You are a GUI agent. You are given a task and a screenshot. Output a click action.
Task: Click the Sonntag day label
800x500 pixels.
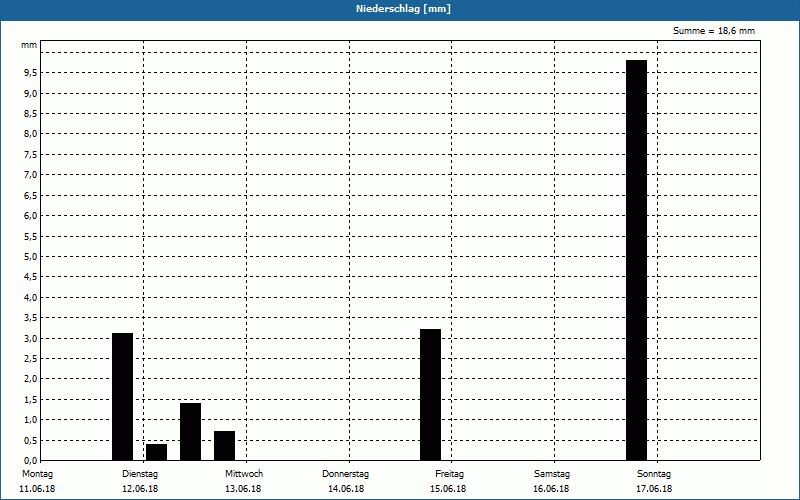click(654, 474)
